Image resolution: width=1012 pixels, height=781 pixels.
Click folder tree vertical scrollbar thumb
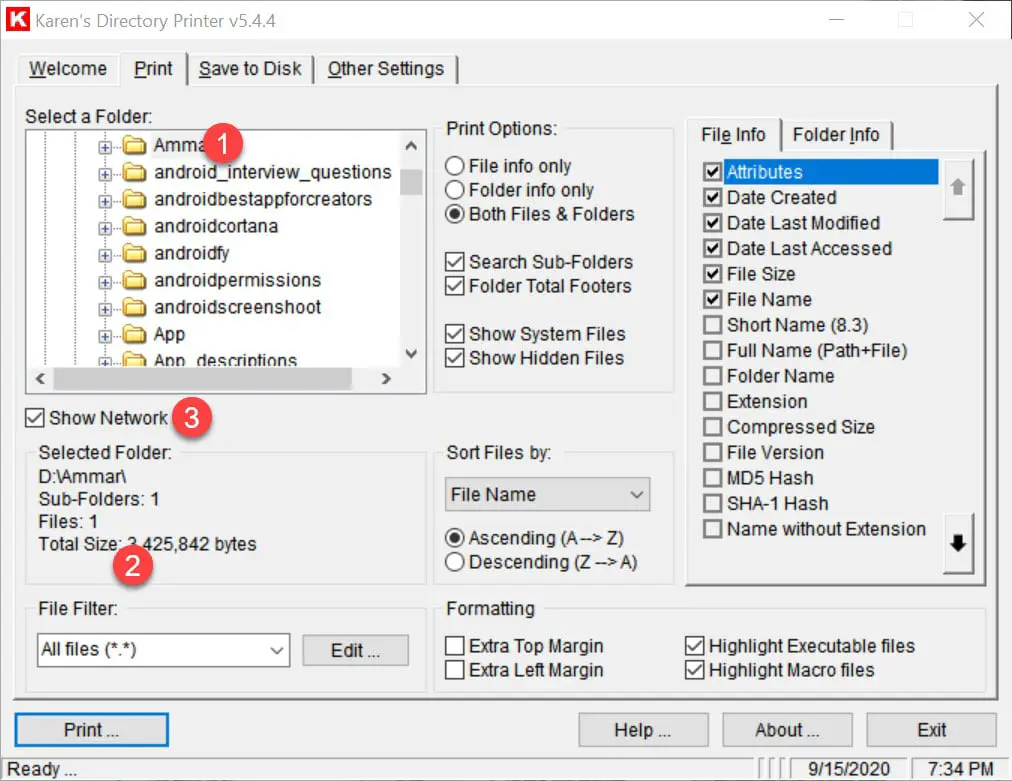pyautogui.click(x=411, y=182)
